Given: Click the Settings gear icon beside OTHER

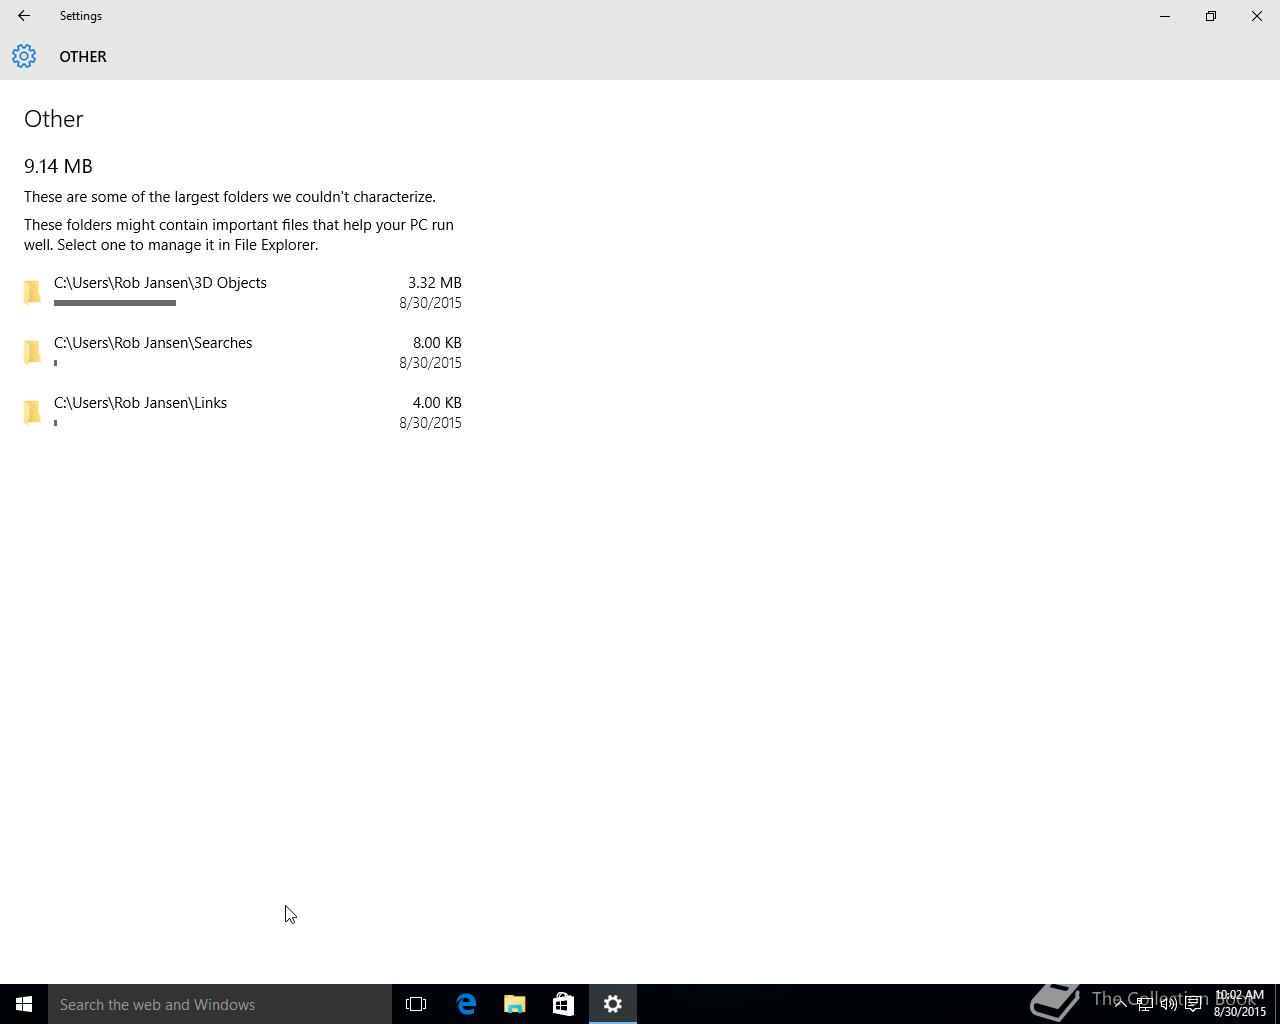Looking at the screenshot, I should point(24,56).
